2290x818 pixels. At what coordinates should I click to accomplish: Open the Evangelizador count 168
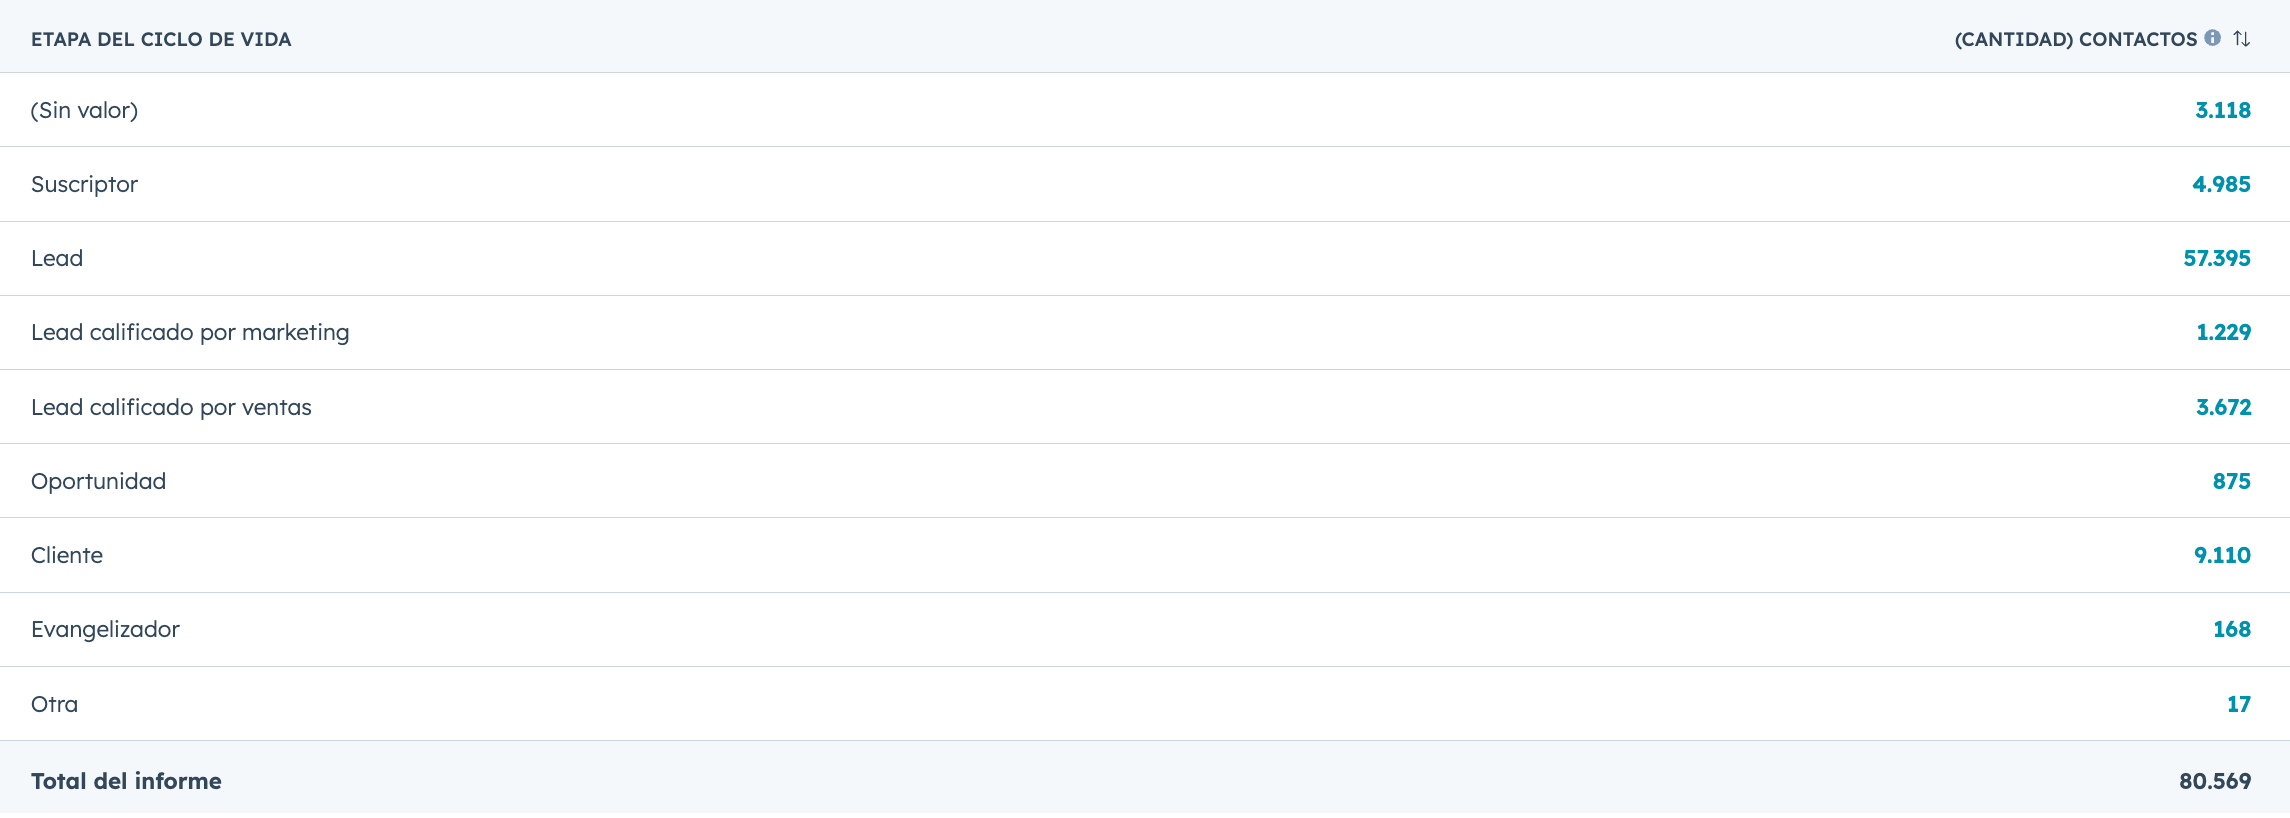(x=2231, y=630)
